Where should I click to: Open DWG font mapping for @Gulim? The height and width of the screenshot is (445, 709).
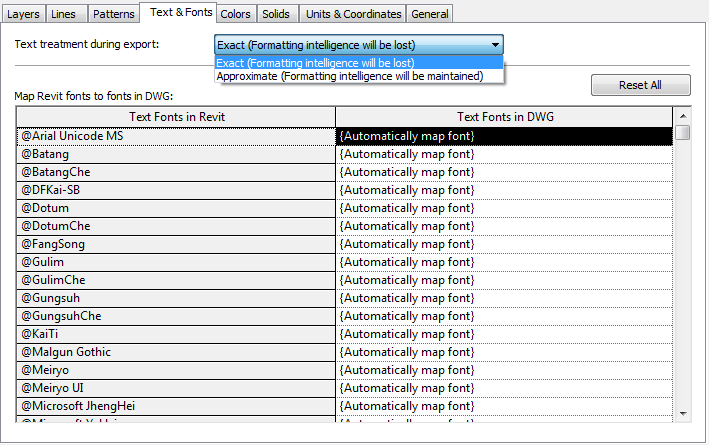coord(504,262)
